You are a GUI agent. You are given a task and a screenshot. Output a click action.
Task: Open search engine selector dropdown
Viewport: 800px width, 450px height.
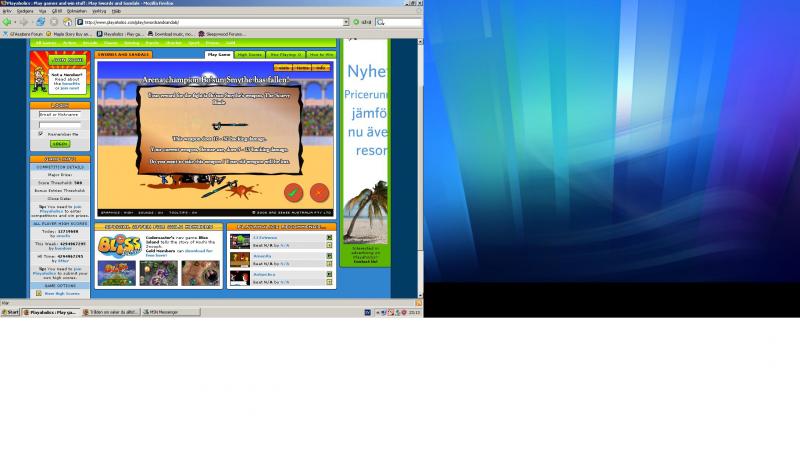381,22
